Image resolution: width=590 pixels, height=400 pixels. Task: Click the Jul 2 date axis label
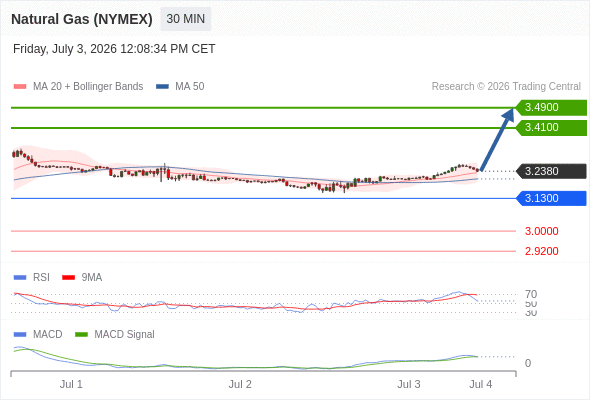pyautogui.click(x=240, y=384)
